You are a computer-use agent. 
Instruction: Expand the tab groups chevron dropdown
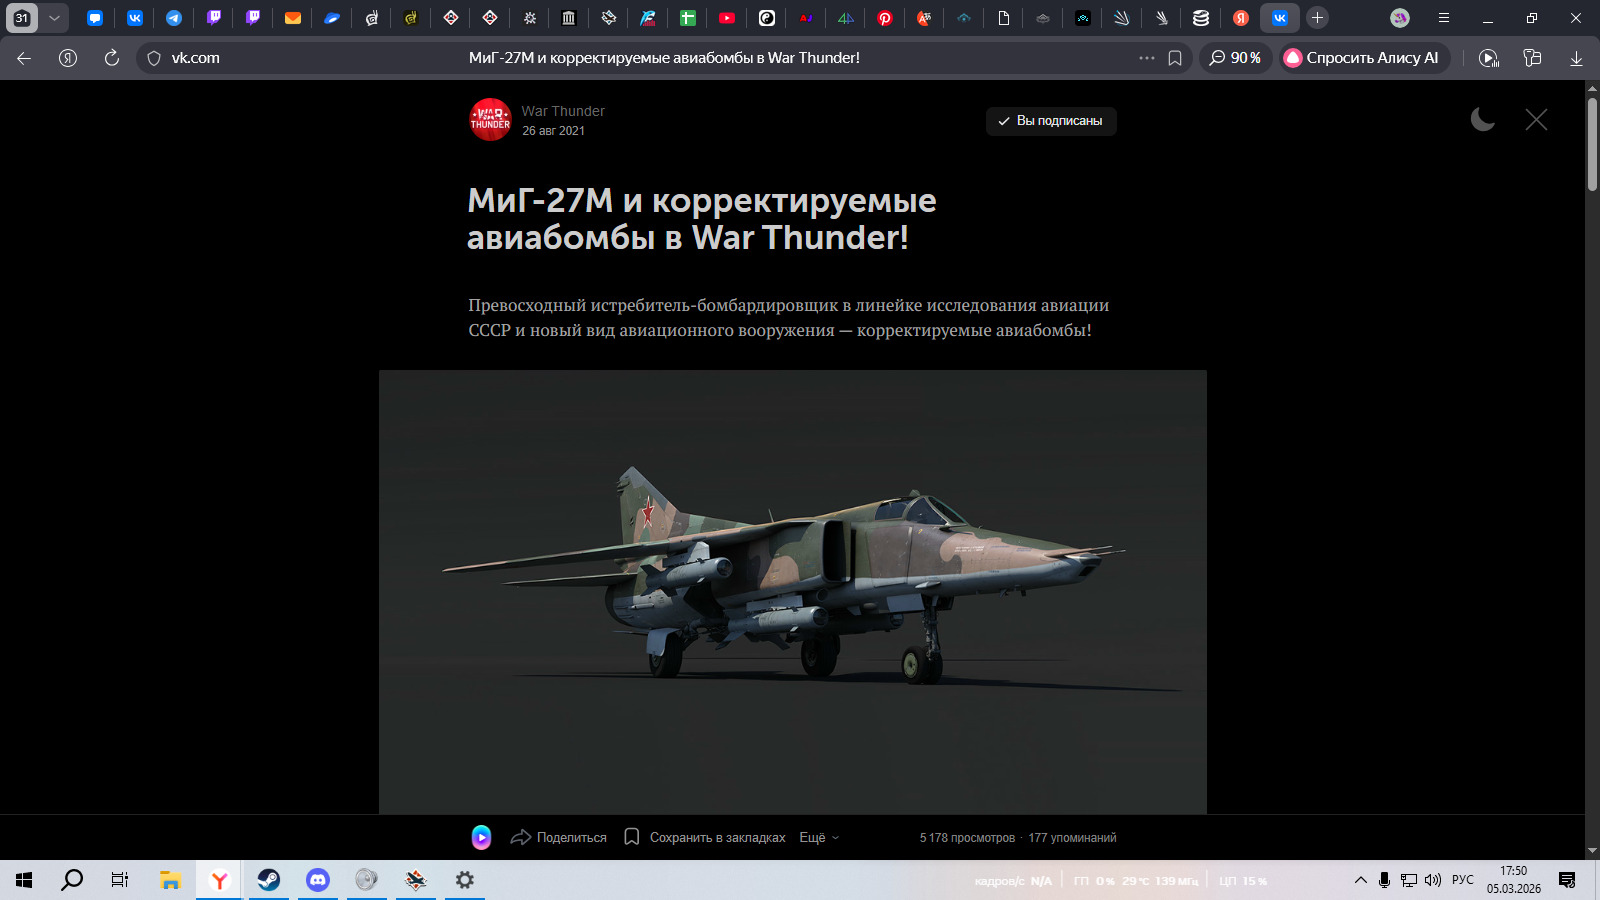[x=54, y=18]
